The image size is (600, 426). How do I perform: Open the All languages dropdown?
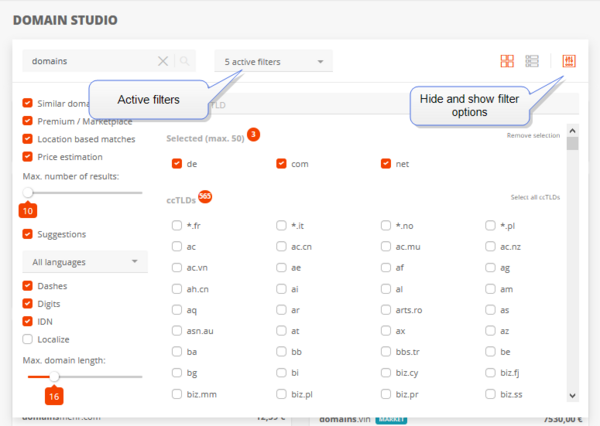click(x=85, y=262)
